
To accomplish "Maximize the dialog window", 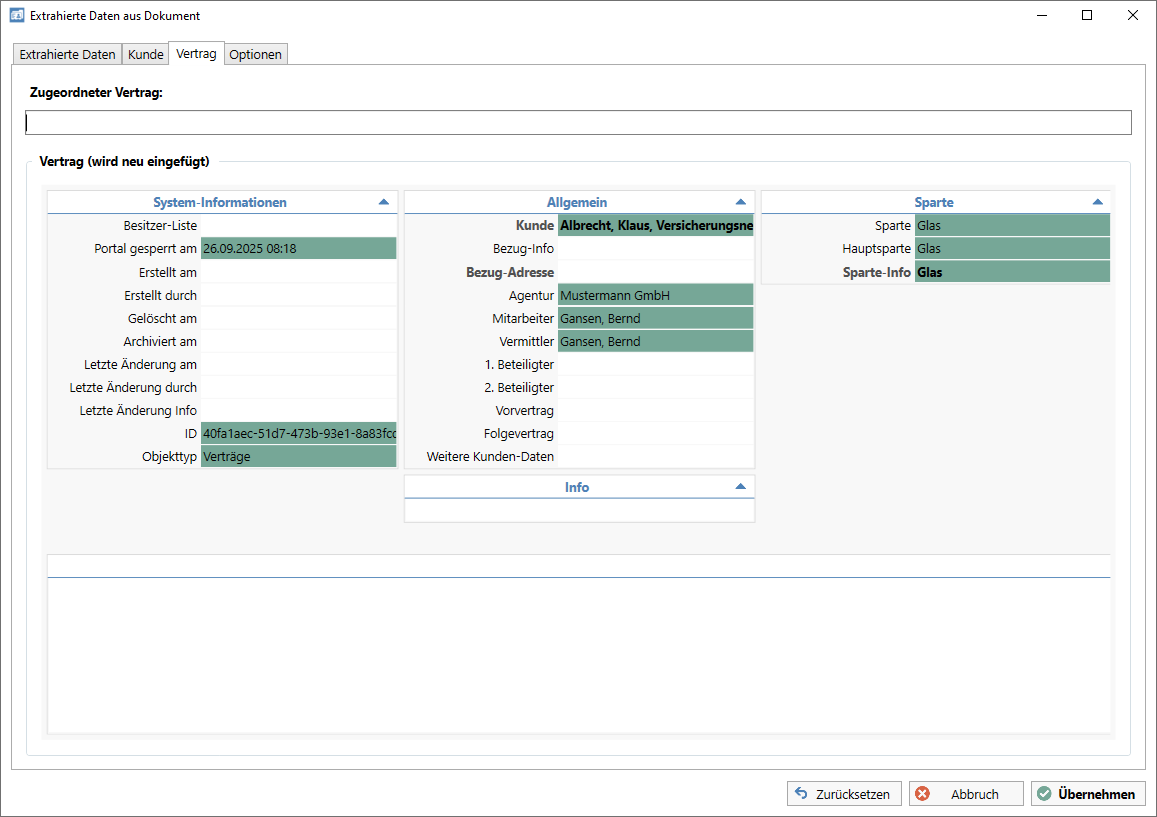I will click(1087, 15).
